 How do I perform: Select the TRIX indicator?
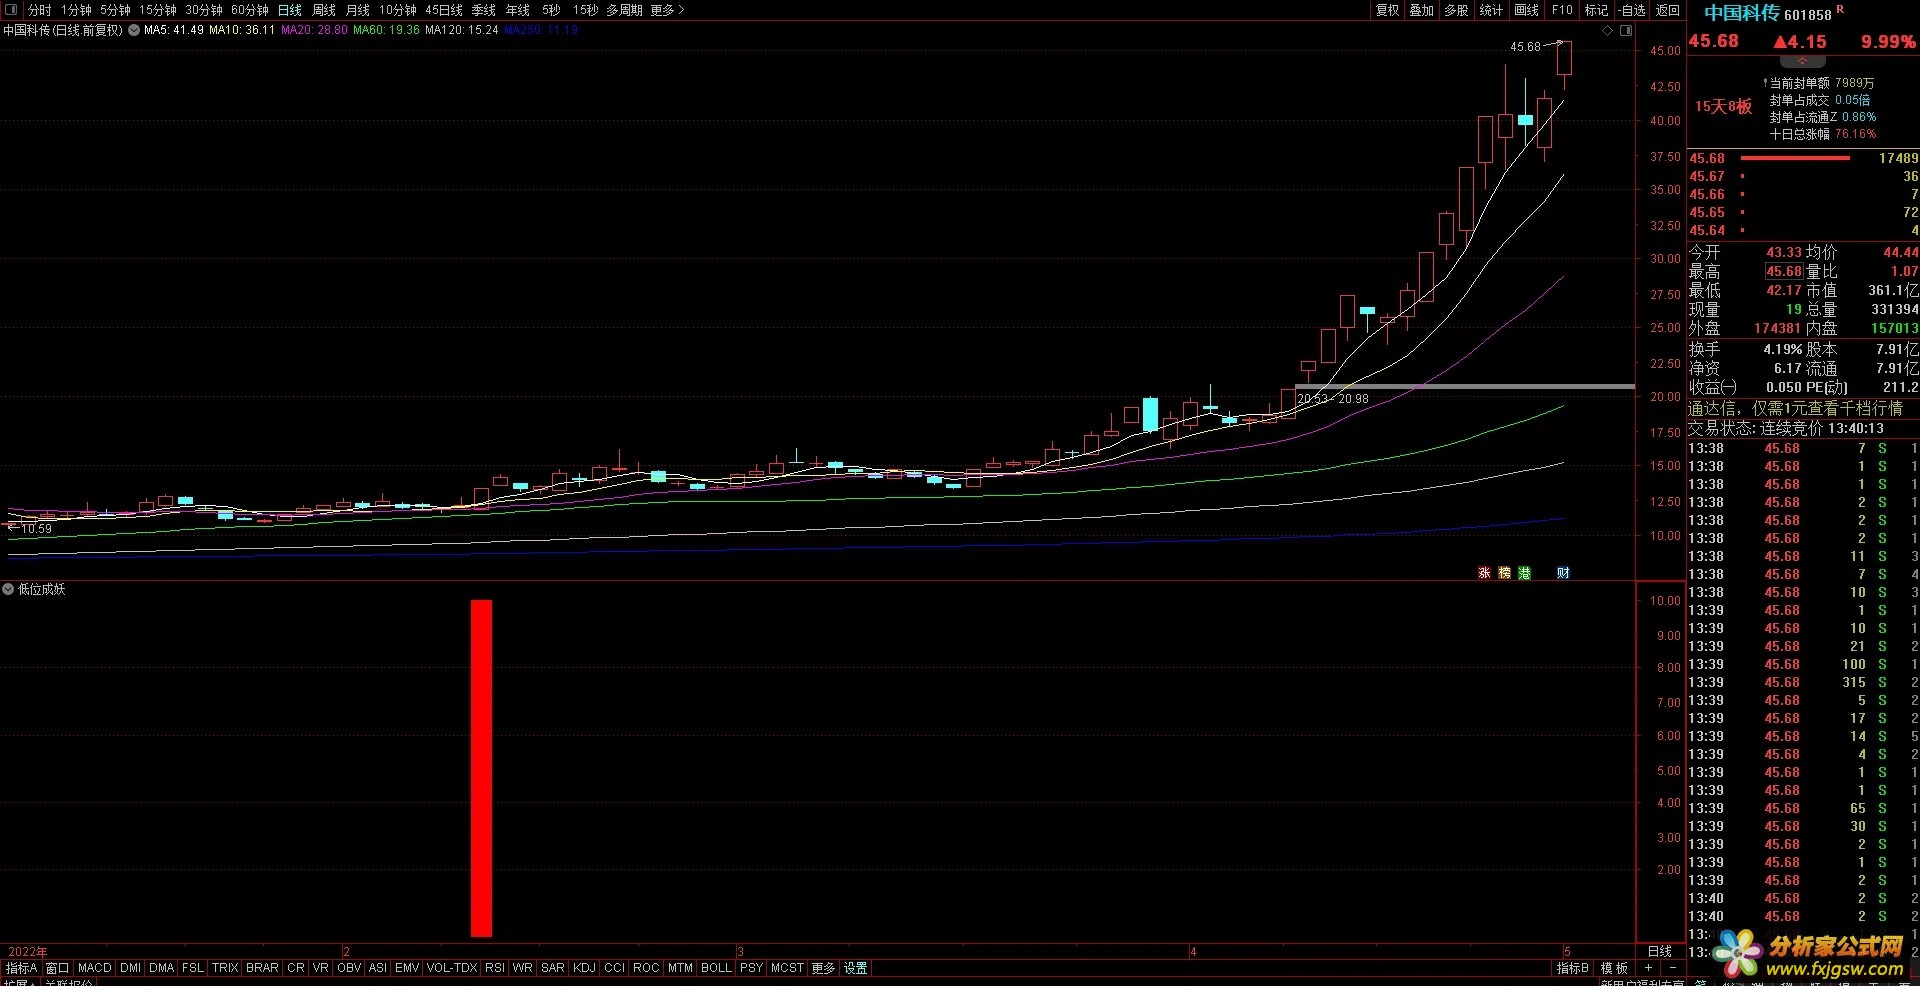pyautogui.click(x=225, y=968)
